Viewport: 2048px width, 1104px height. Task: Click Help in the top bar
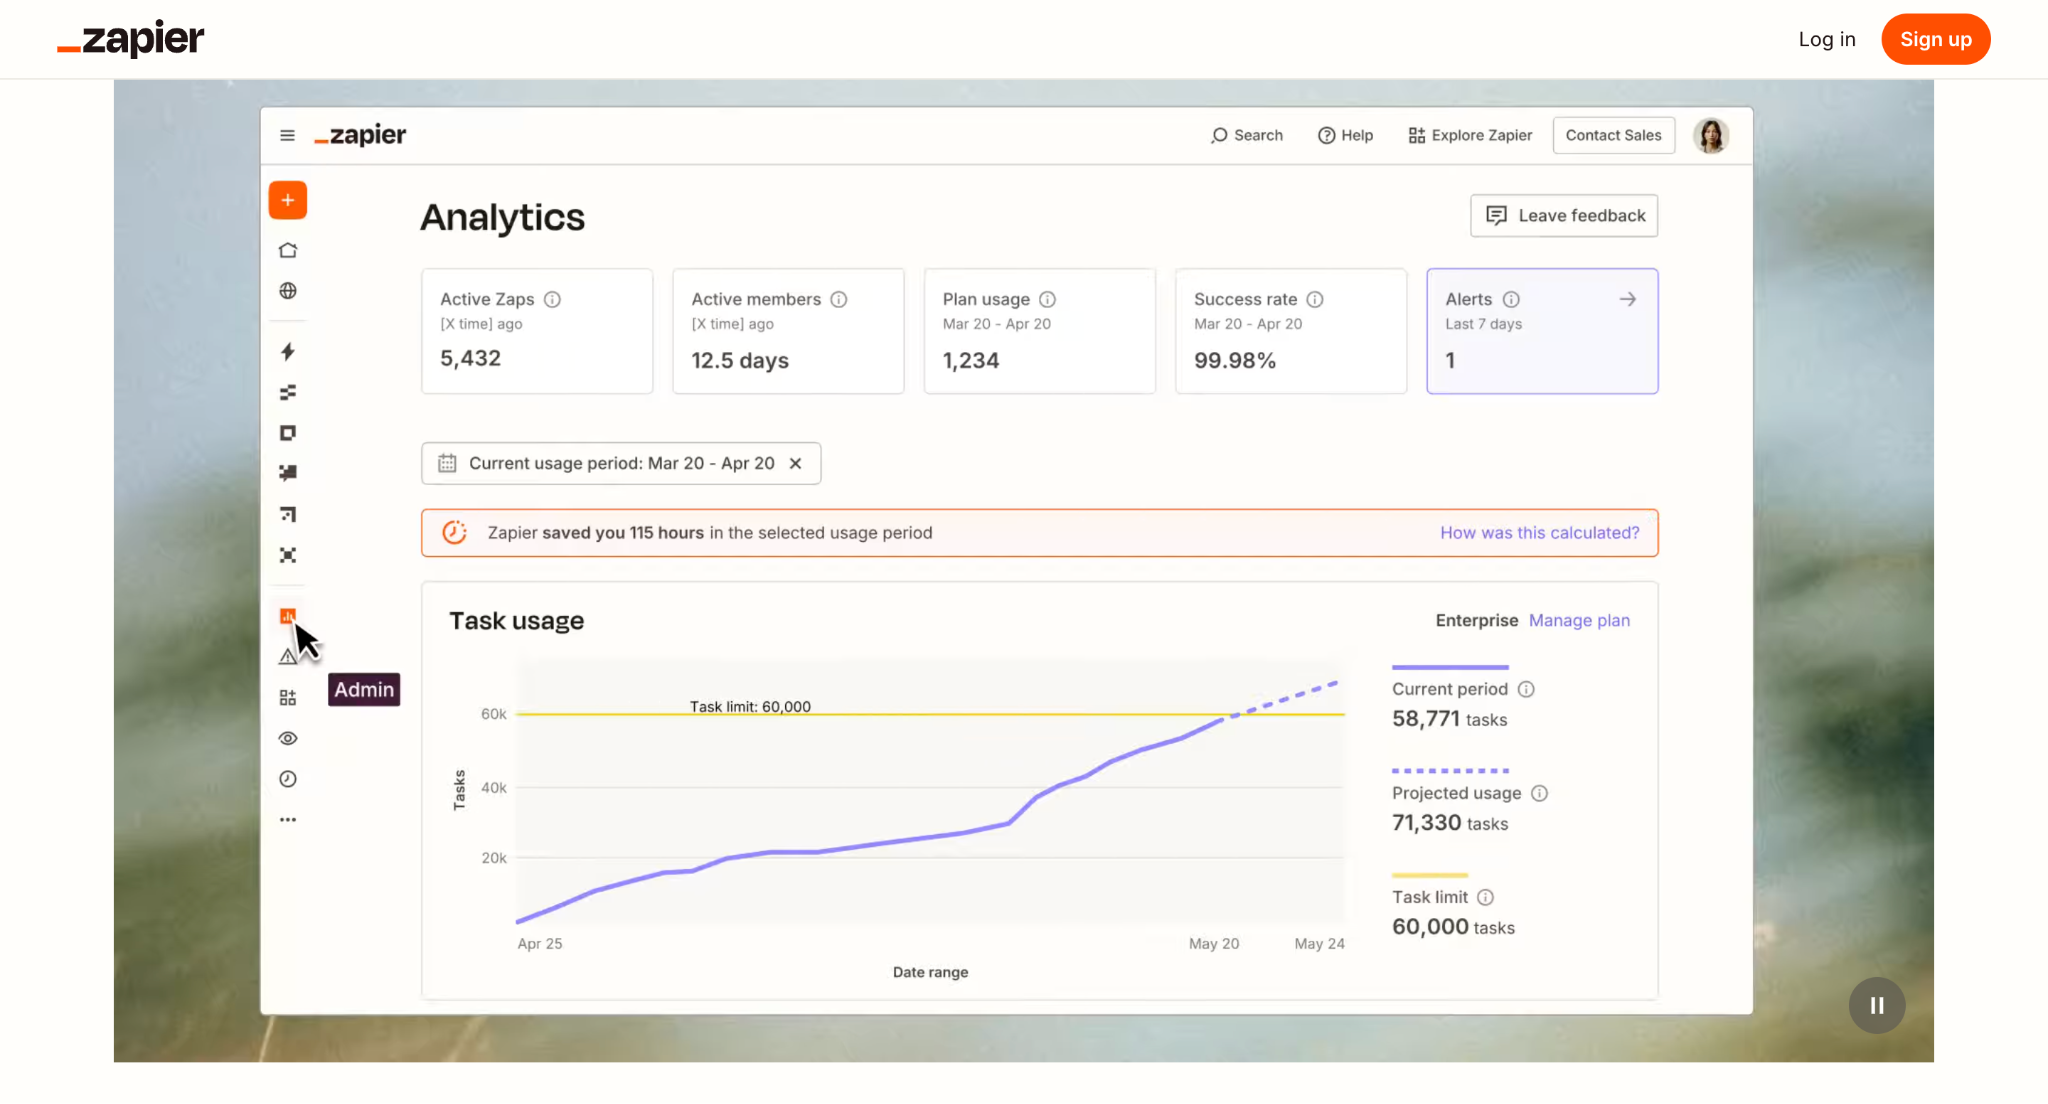pos(1345,135)
